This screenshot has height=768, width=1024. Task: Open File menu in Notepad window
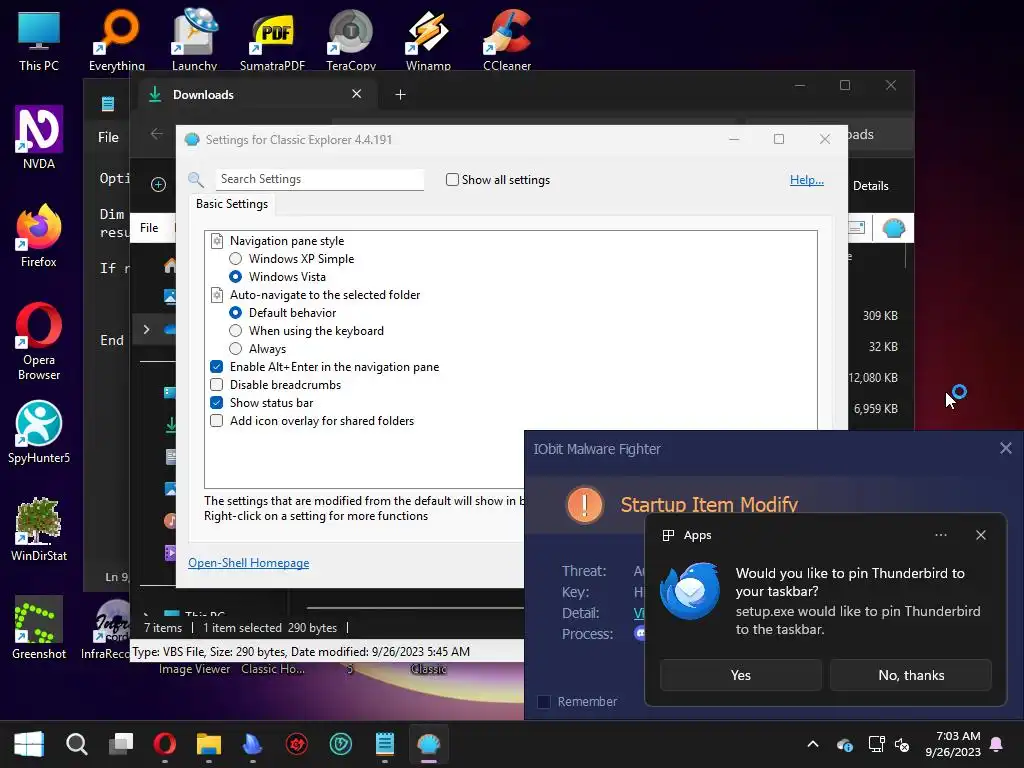(x=108, y=137)
